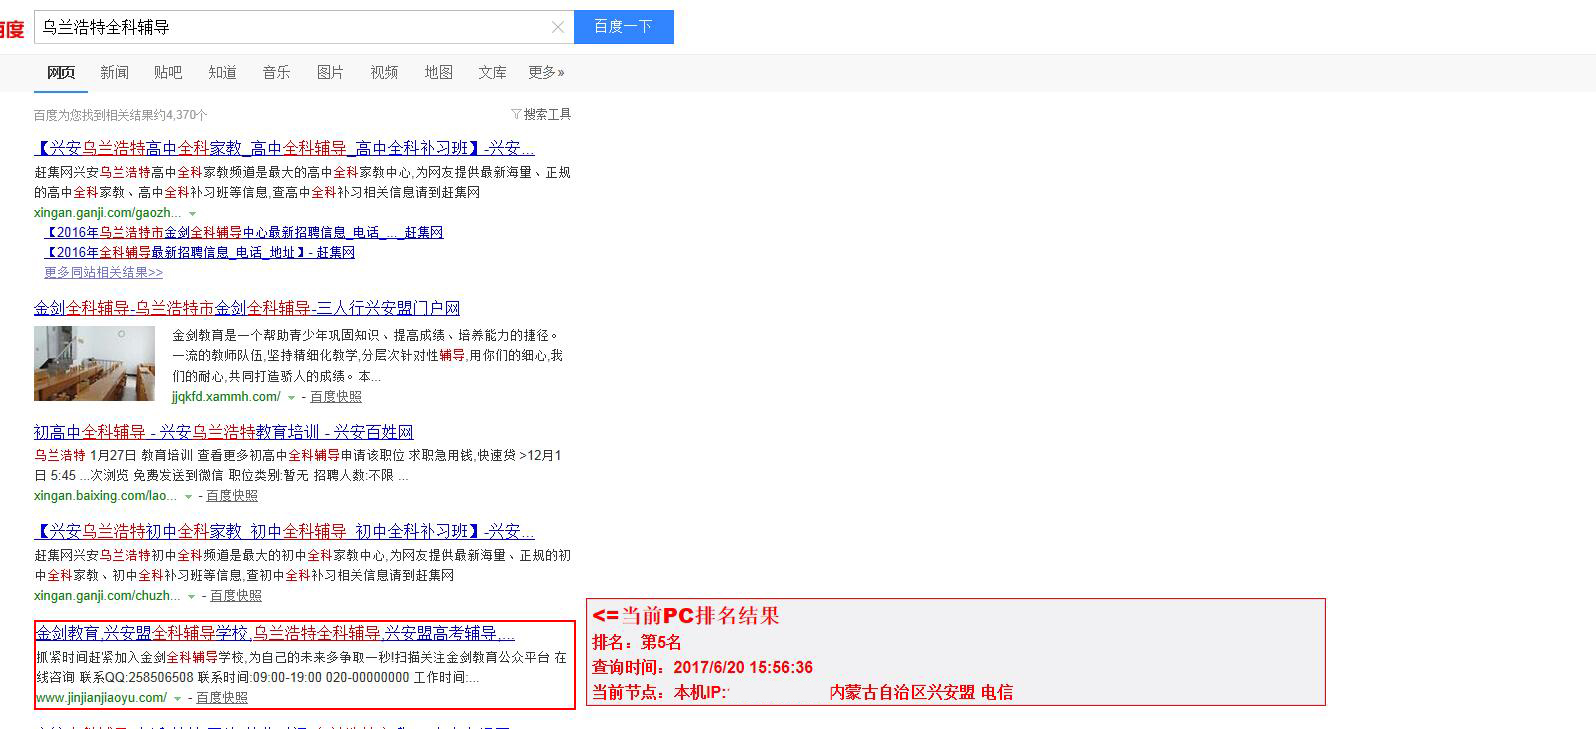Select the 网页 tab

click(x=61, y=72)
